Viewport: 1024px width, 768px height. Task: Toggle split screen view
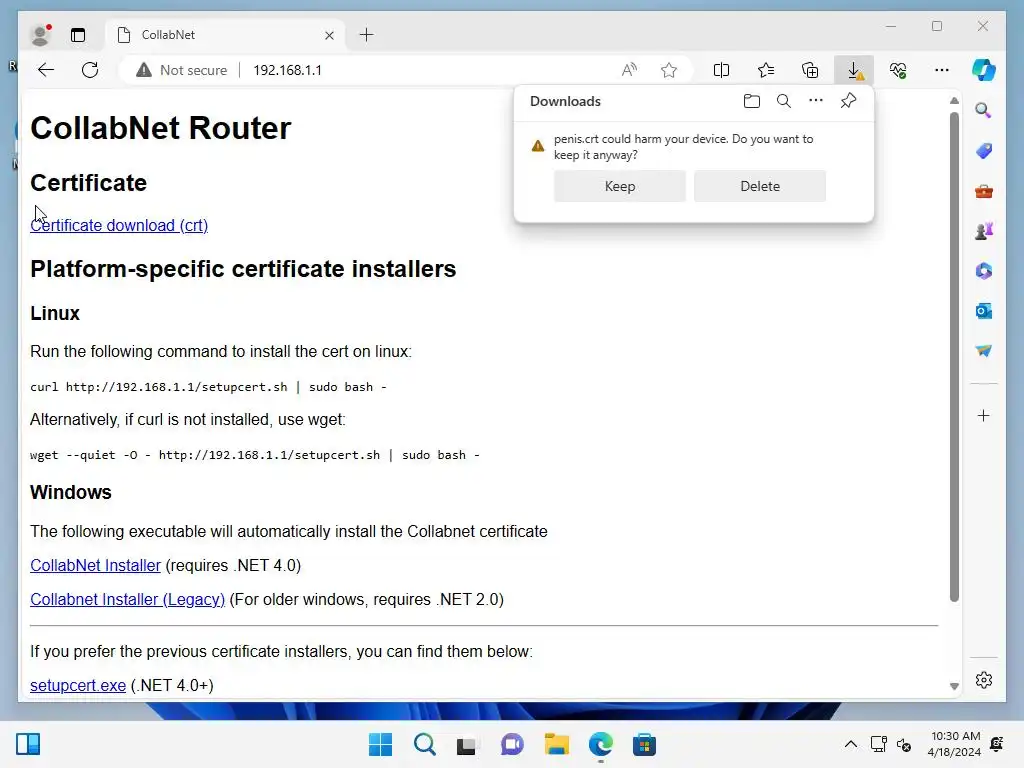coord(721,70)
